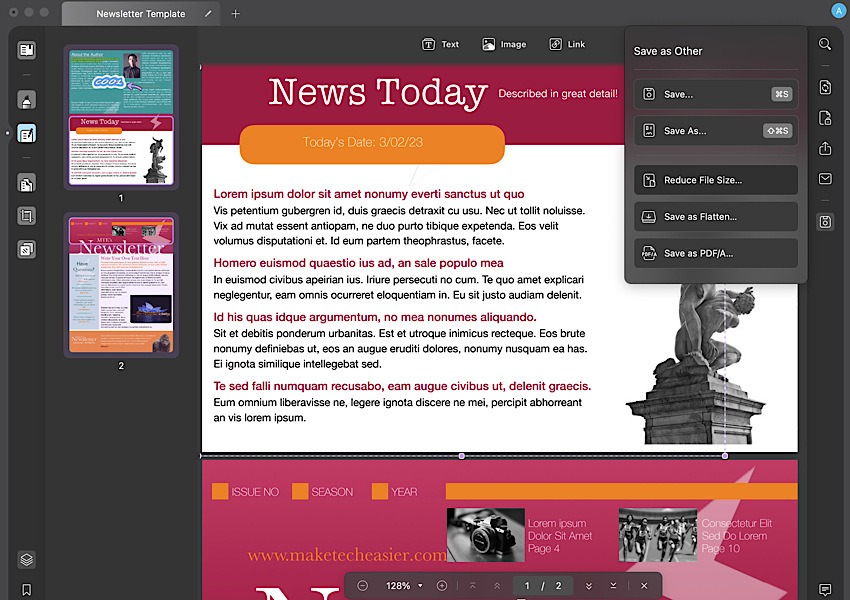Click the Text edit button
850x600 pixels.
[440, 44]
